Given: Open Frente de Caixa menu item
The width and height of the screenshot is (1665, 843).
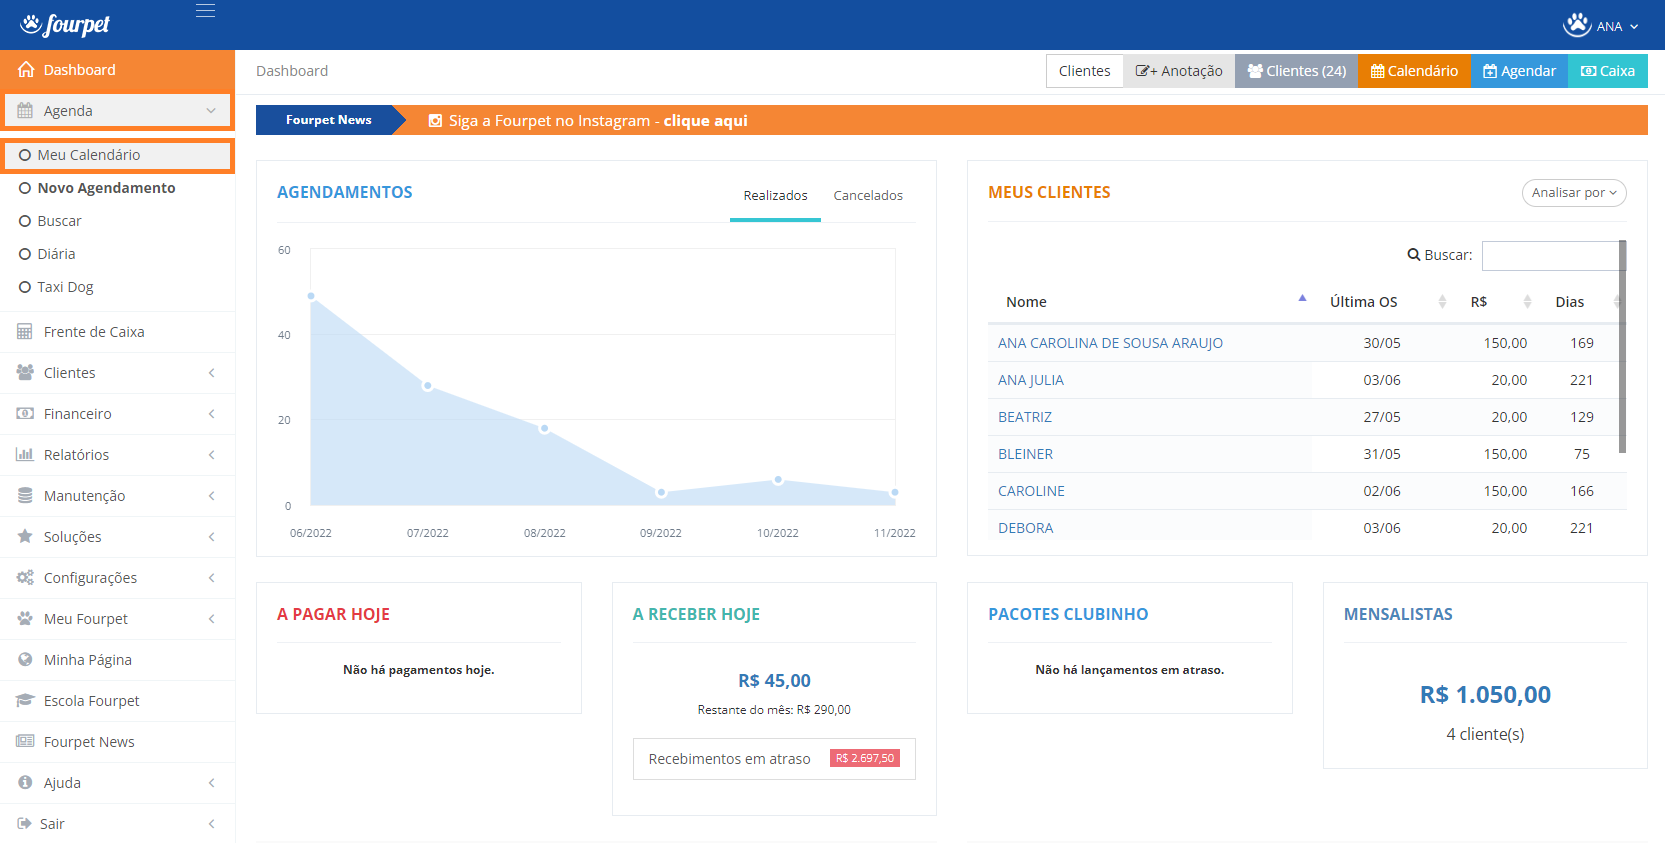Looking at the screenshot, I should click(117, 332).
